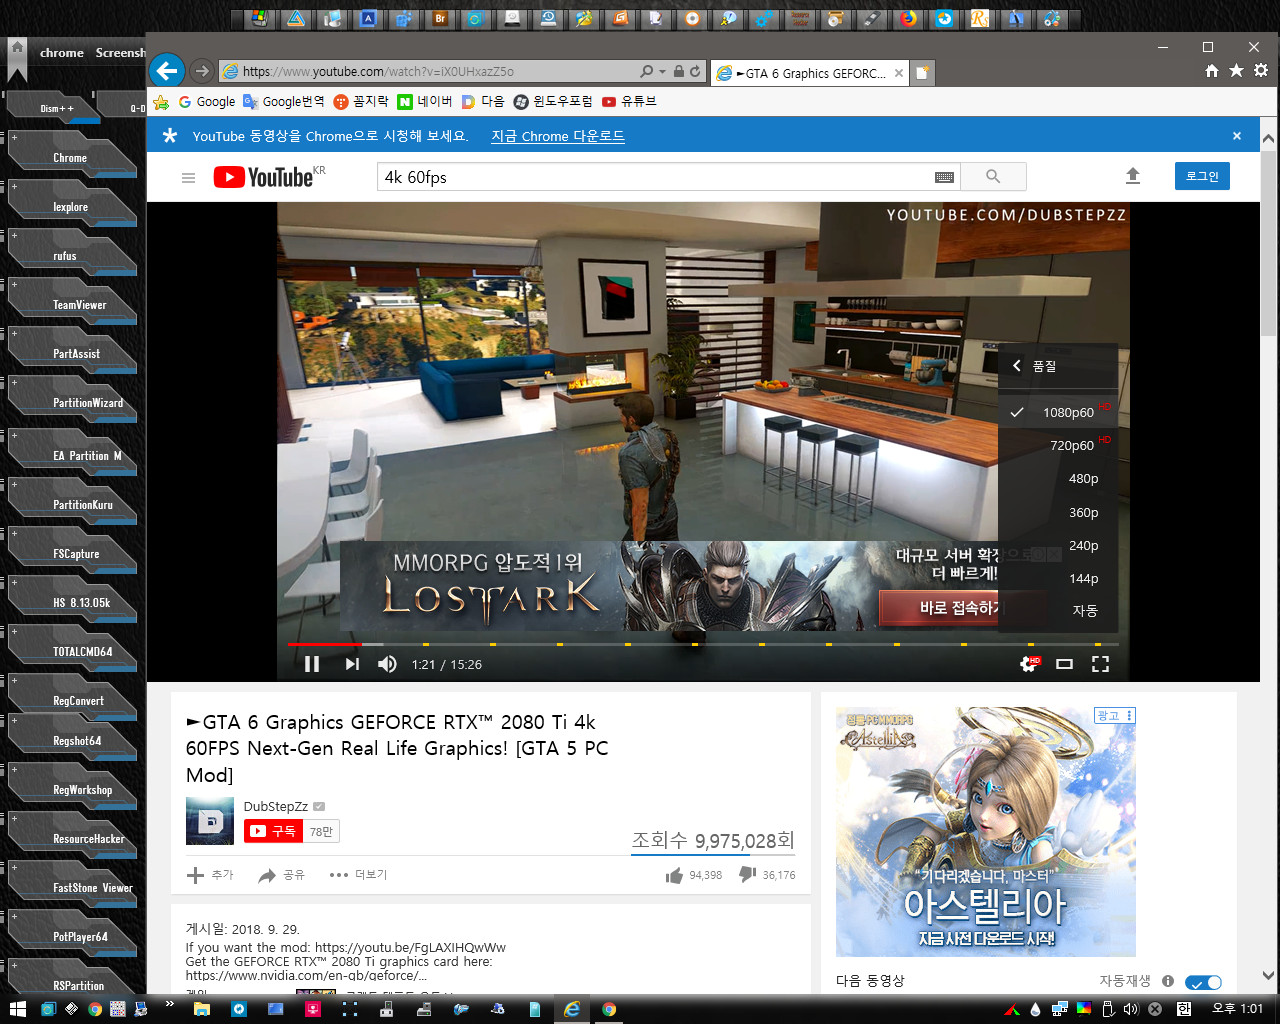Open the DubStepZz channel name
The width and height of the screenshot is (1280, 1024).
point(276,806)
